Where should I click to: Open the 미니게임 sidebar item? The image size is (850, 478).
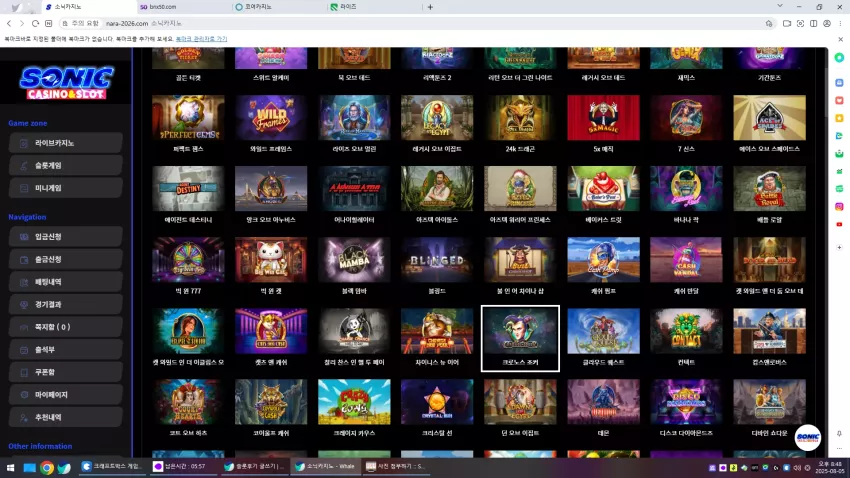(66, 188)
